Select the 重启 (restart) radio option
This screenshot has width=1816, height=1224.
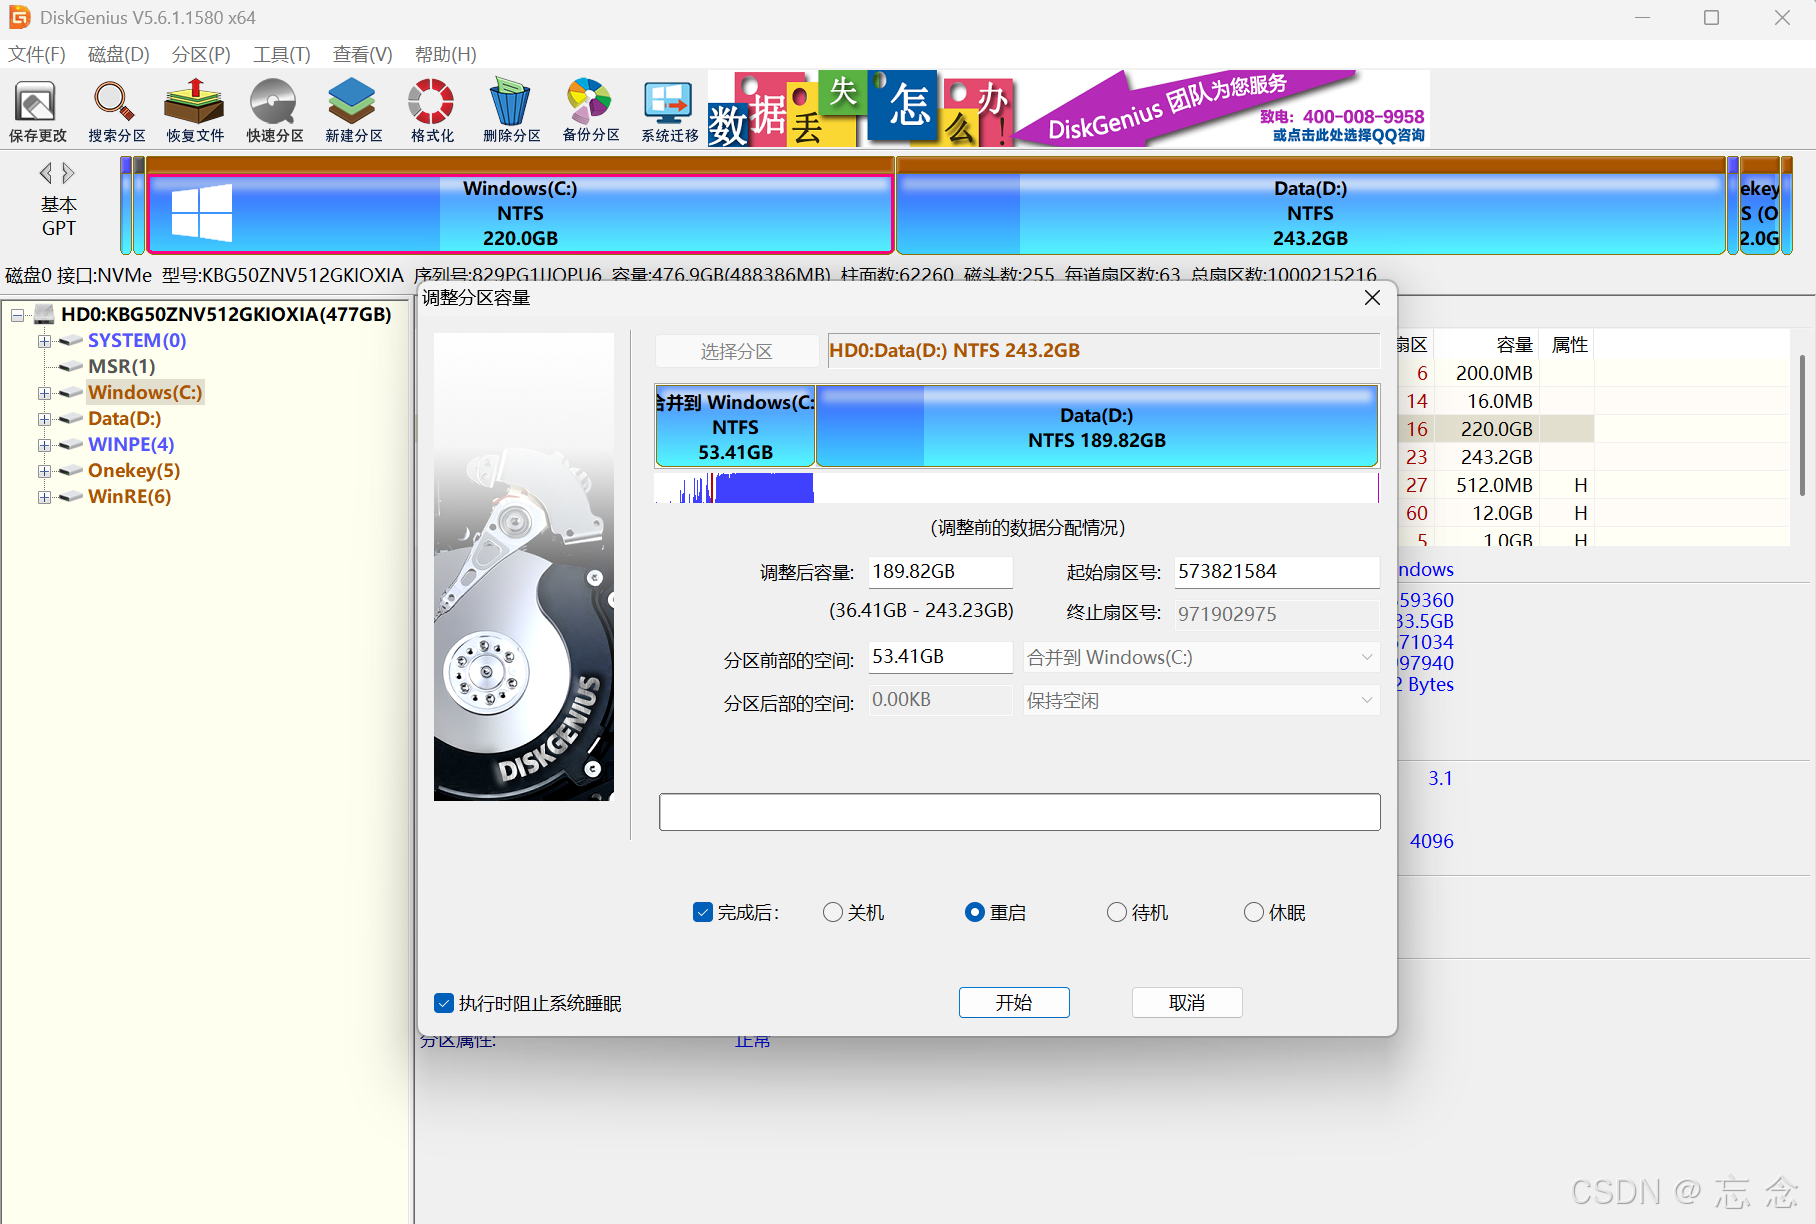974,912
